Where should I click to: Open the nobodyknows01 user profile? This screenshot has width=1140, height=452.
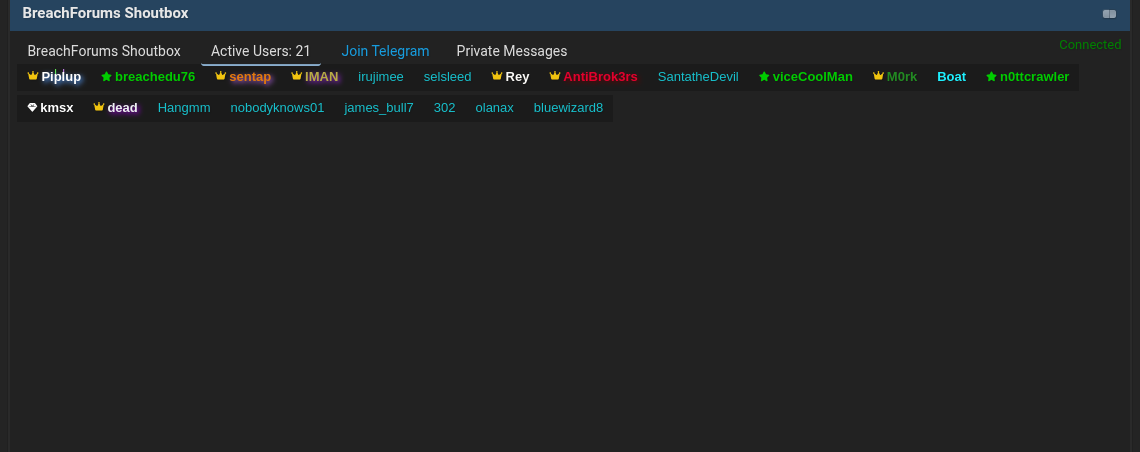[277, 108]
